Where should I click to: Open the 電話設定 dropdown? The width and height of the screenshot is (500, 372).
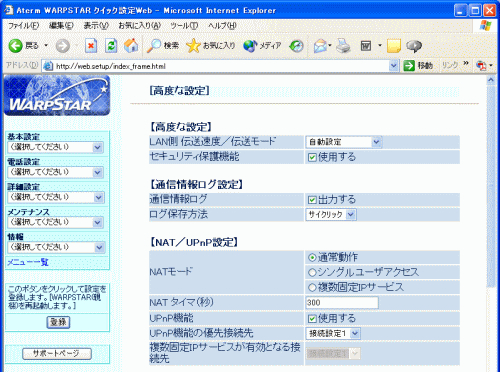tap(56, 172)
